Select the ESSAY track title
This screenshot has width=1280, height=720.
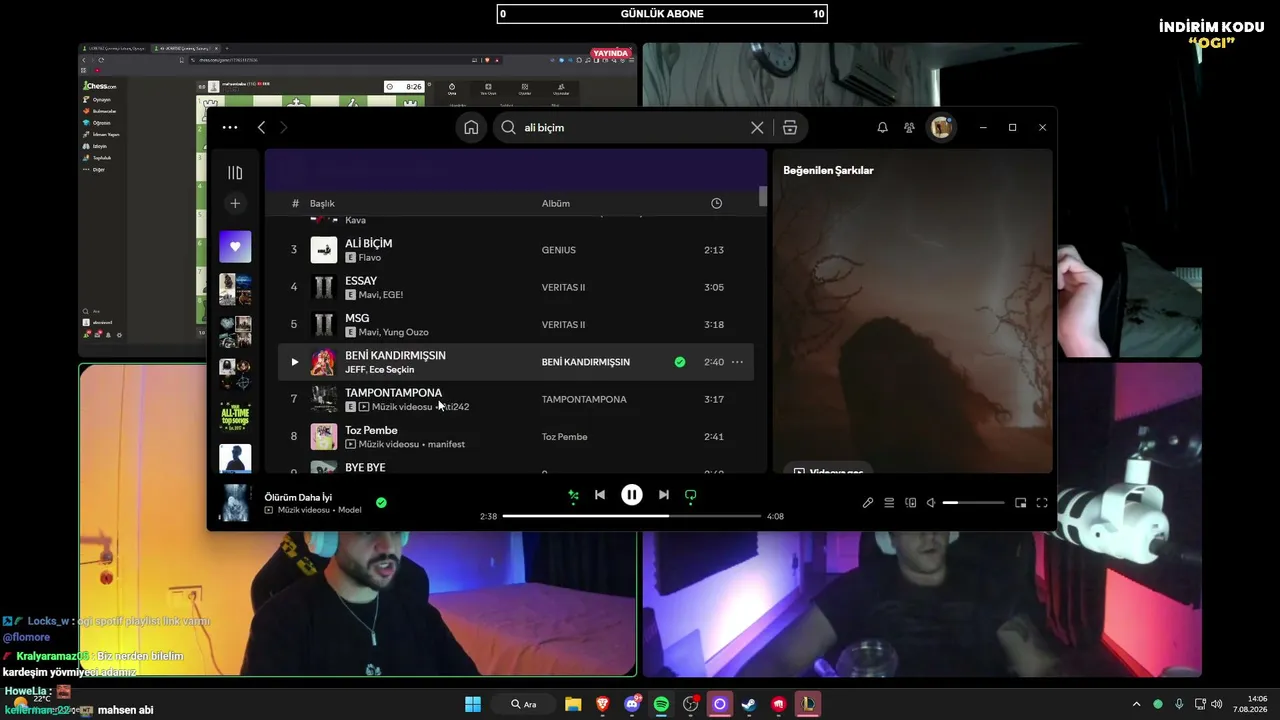(361, 281)
